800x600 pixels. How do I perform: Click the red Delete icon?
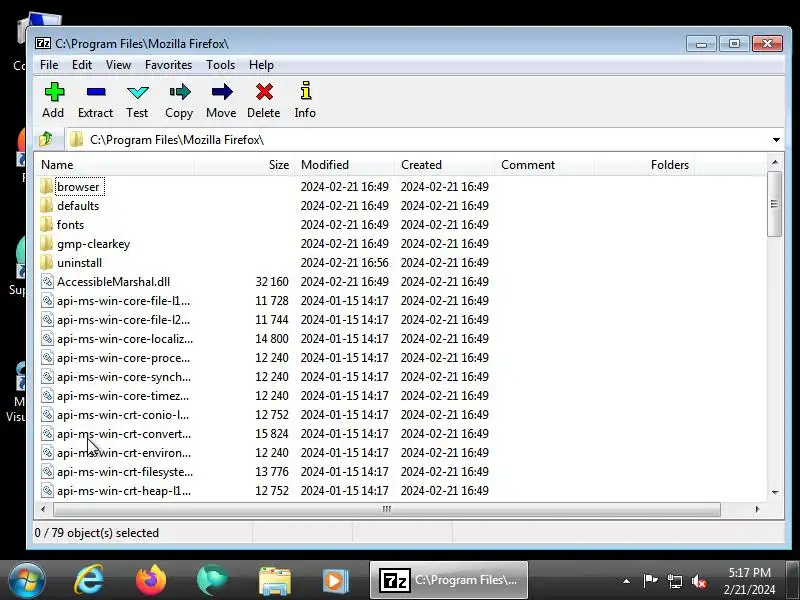[x=264, y=92]
